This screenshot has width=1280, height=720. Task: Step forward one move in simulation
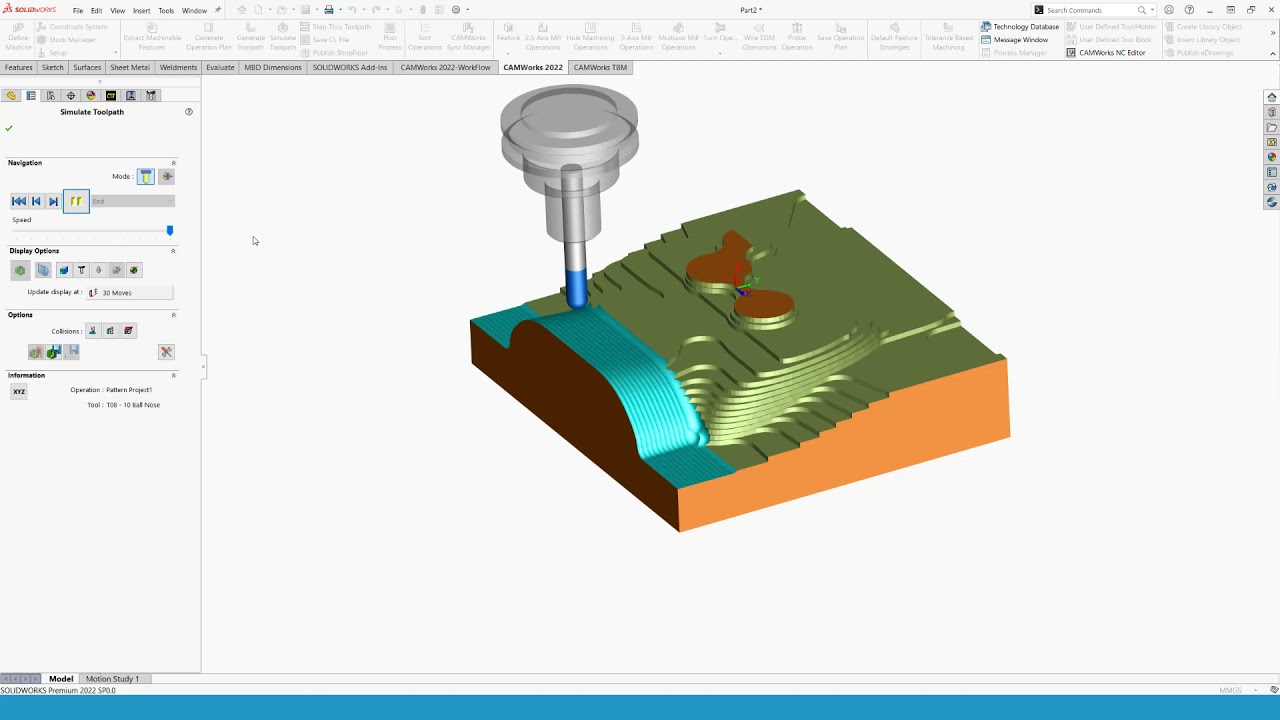point(53,201)
